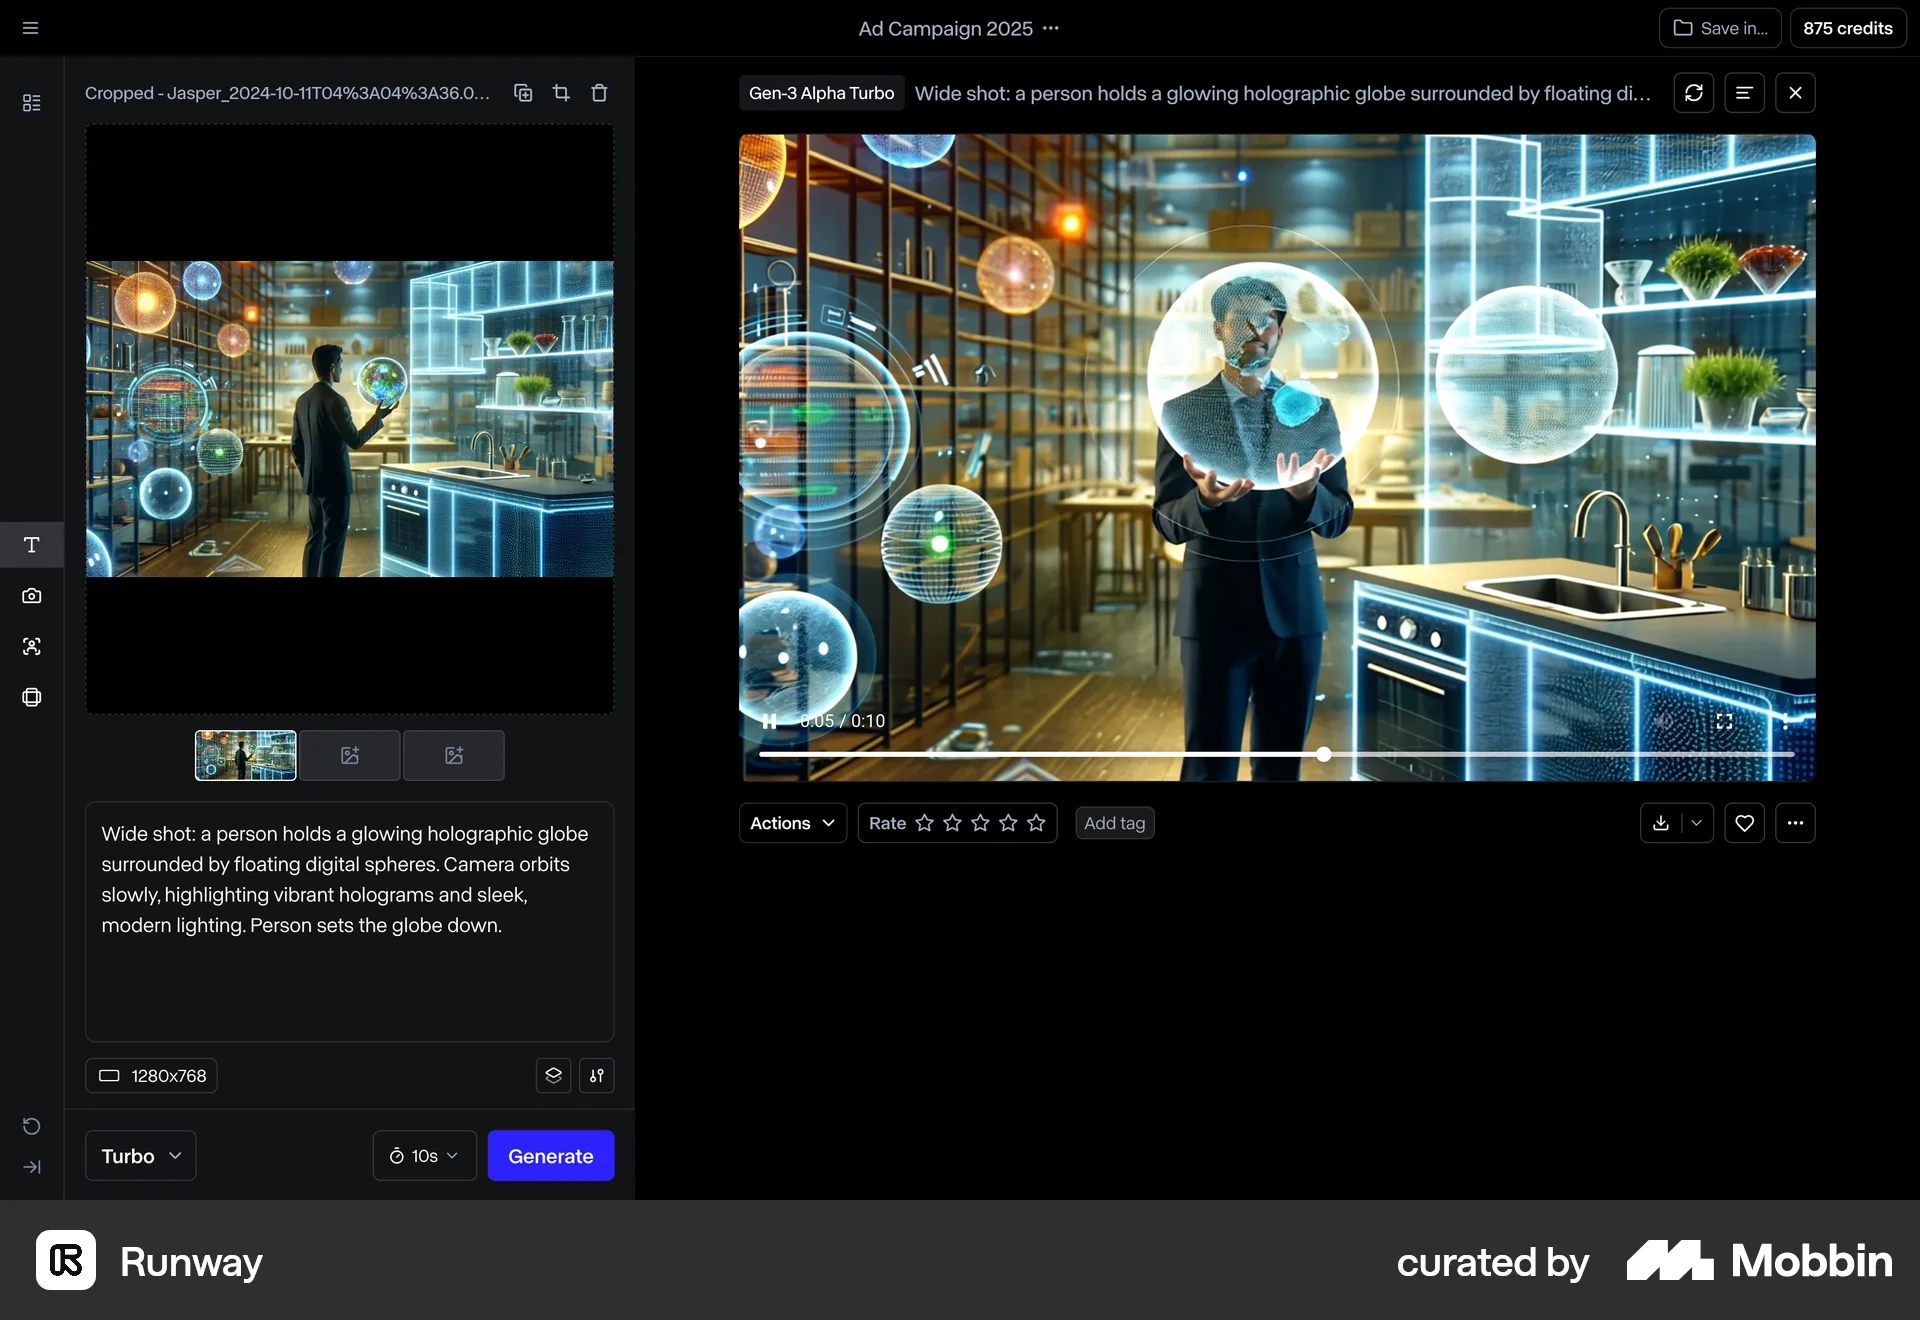Viewport: 1920px width, 1320px height.
Task: Duplicate the cropped Jasper image
Action: pyautogui.click(x=523, y=92)
